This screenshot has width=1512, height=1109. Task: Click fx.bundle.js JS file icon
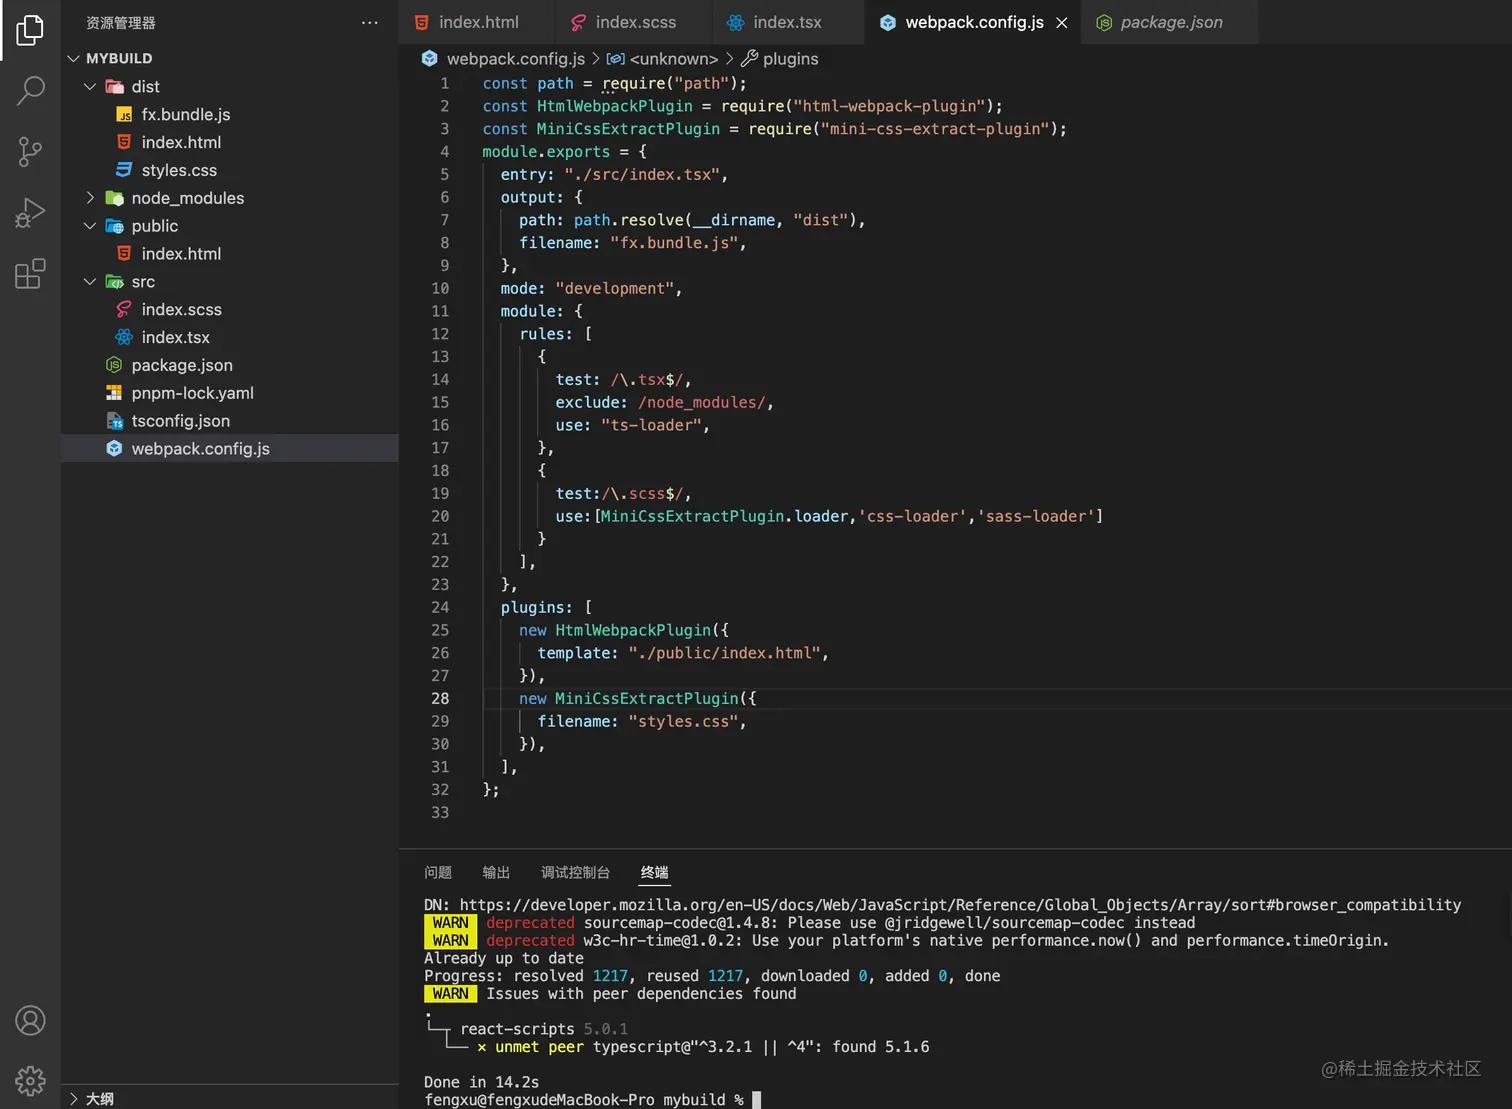pyautogui.click(x=124, y=115)
